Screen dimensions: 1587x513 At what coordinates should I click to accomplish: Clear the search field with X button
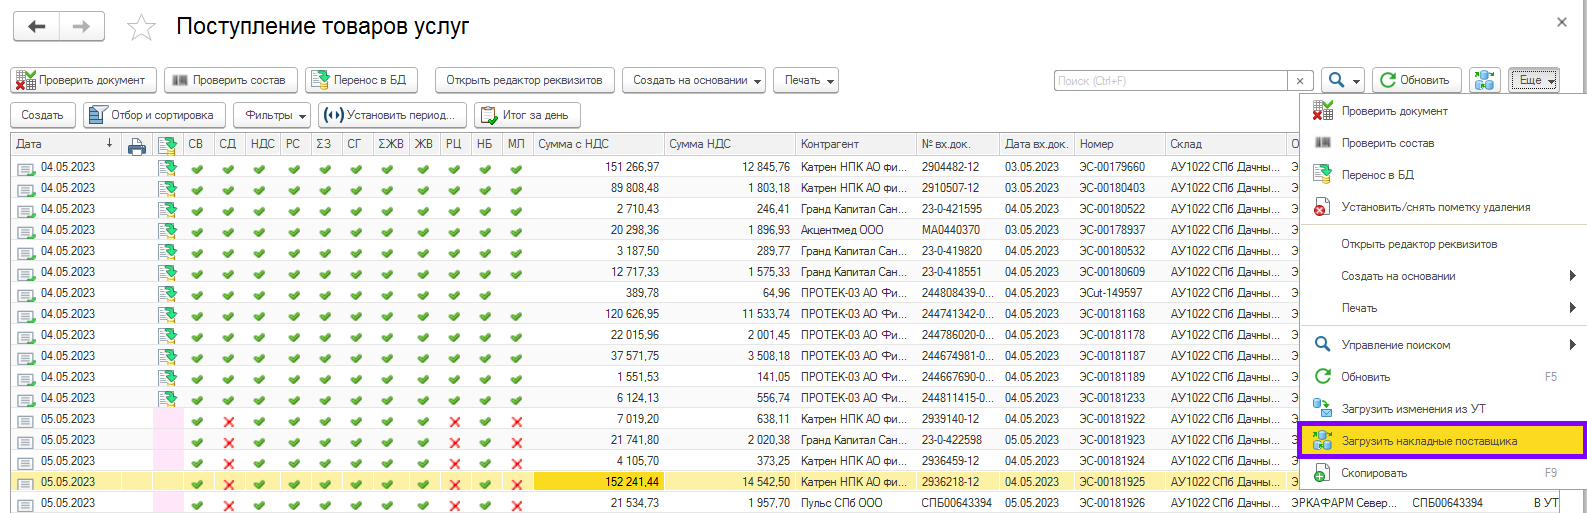pos(1299,81)
